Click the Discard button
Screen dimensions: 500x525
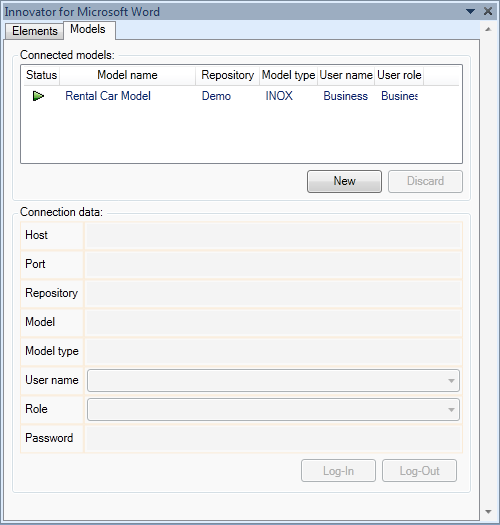425,181
